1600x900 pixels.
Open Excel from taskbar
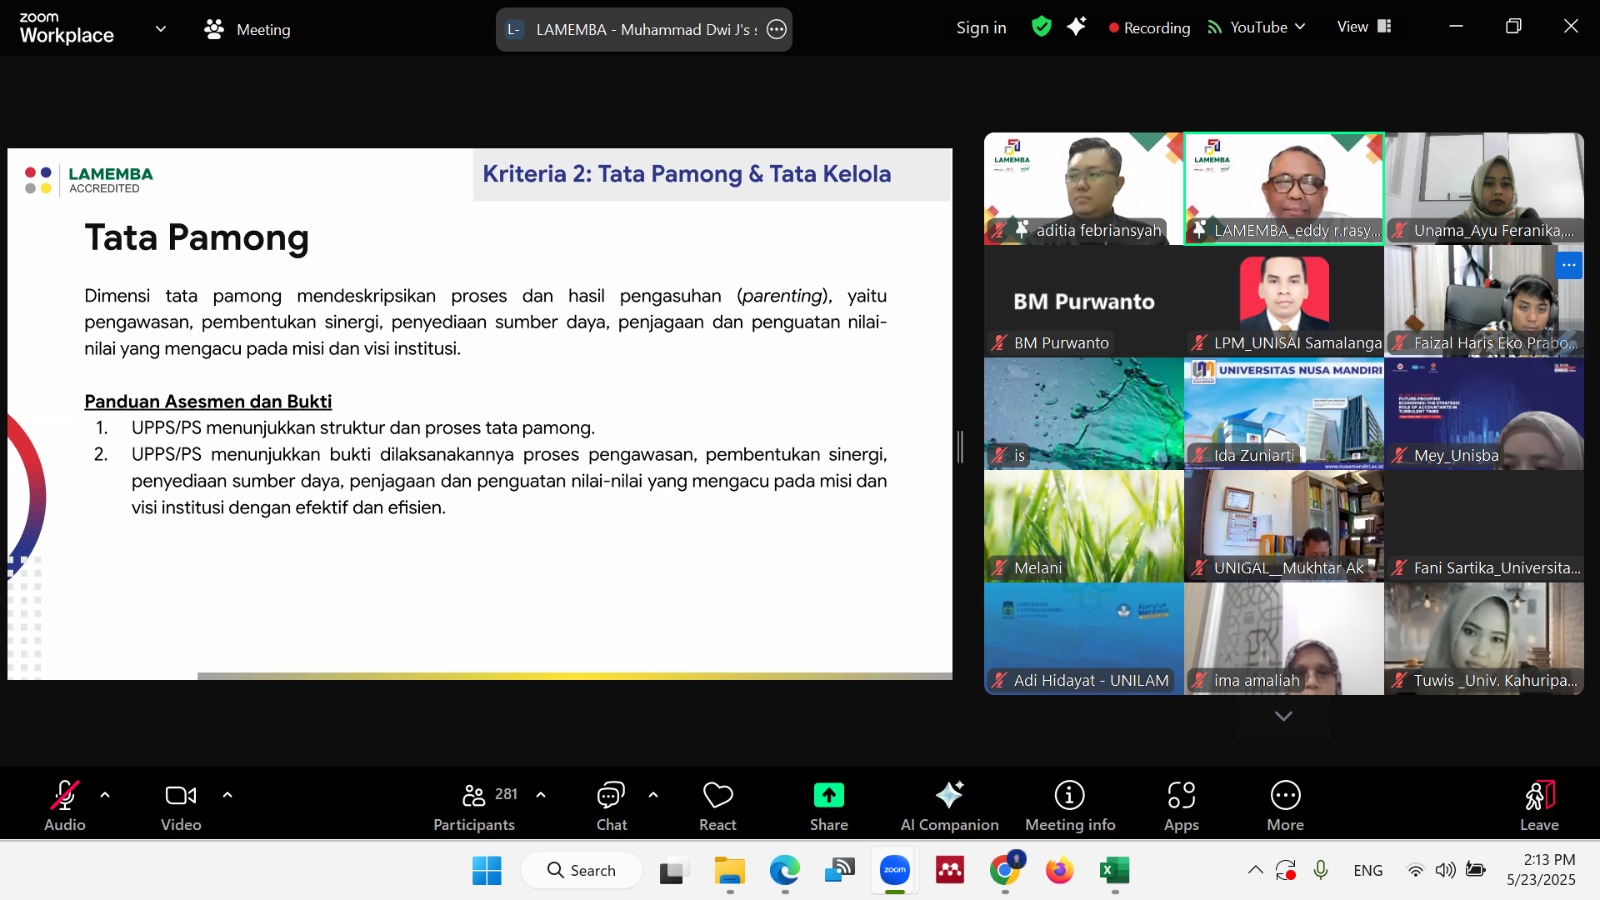coord(1114,871)
